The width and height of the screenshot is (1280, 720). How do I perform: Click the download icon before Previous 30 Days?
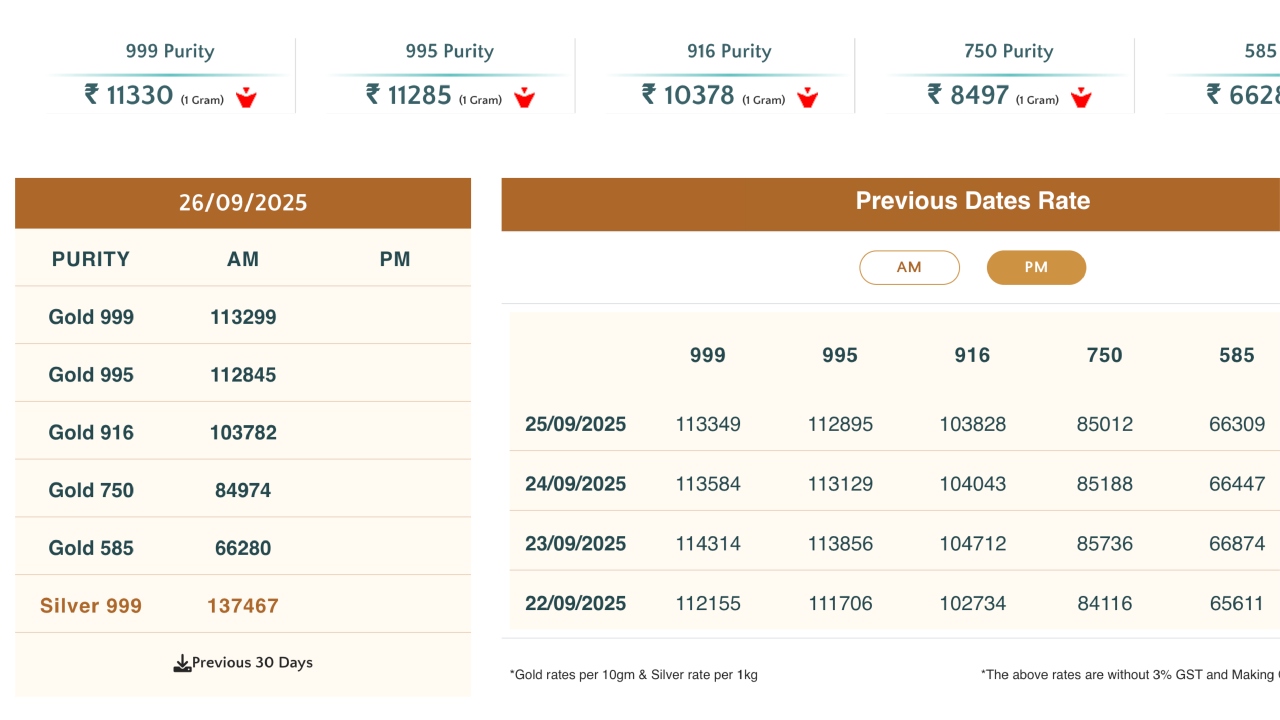182,663
